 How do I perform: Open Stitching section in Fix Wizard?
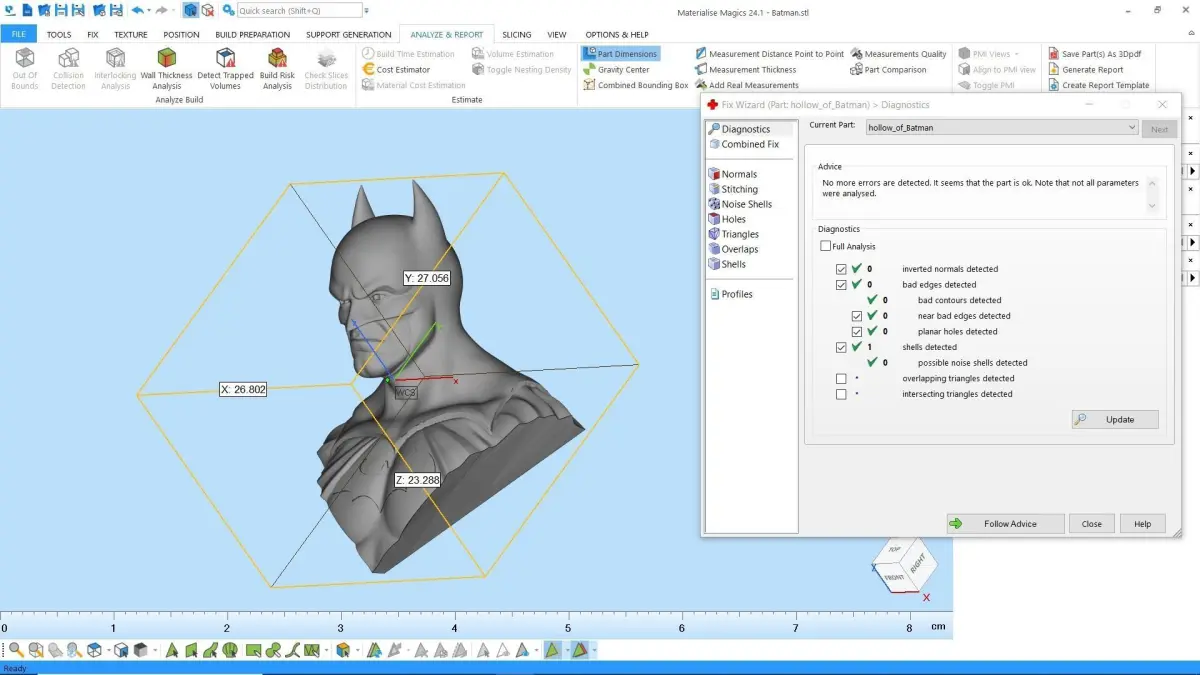[732, 189]
